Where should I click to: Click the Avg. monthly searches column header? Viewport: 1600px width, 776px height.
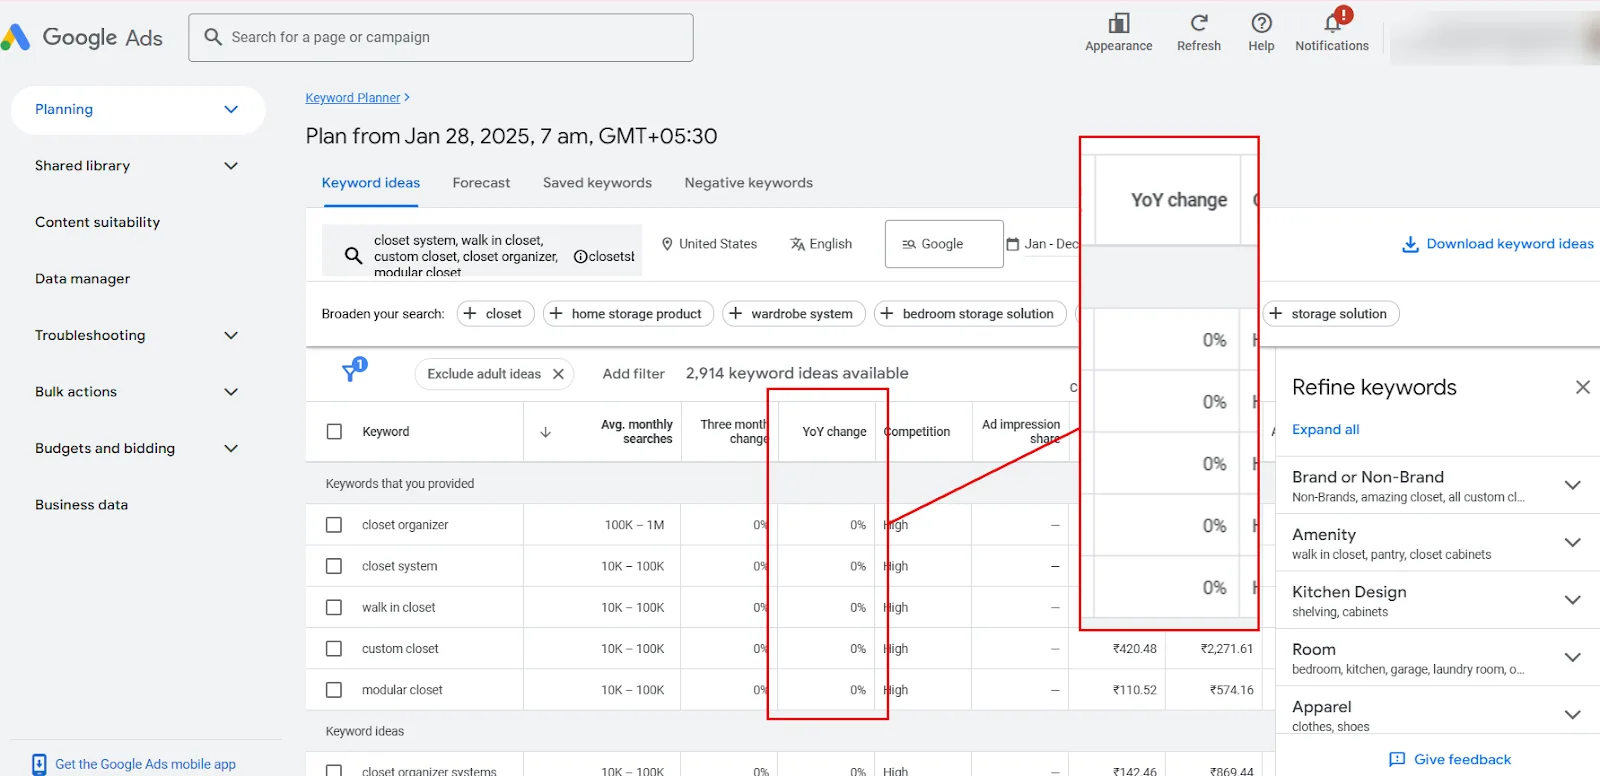[x=636, y=432]
